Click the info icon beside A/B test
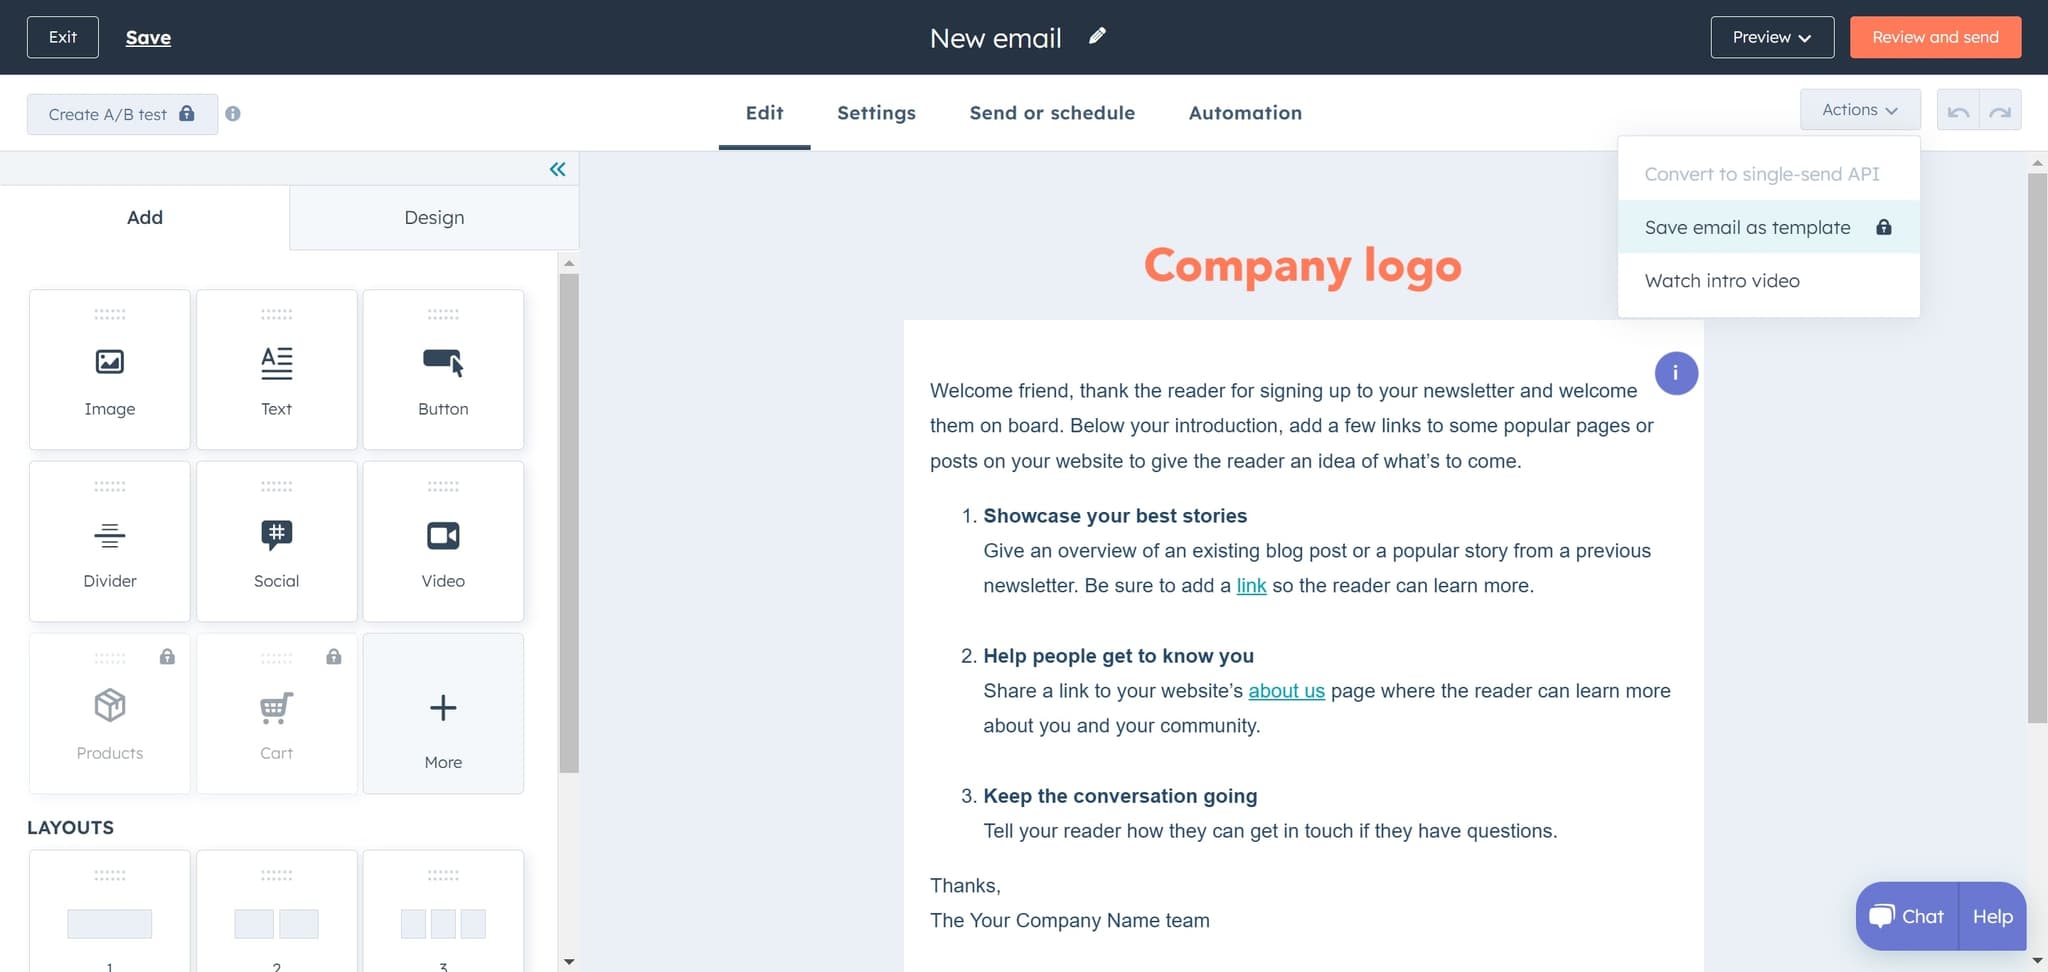 233,114
